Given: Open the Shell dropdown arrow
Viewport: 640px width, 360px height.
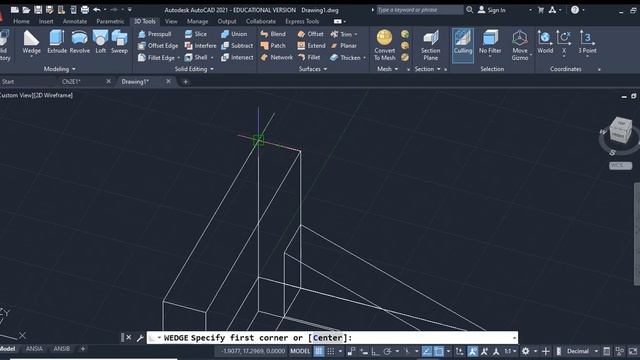Looking at the screenshot, I should pyautogui.click(x=212, y=58).
